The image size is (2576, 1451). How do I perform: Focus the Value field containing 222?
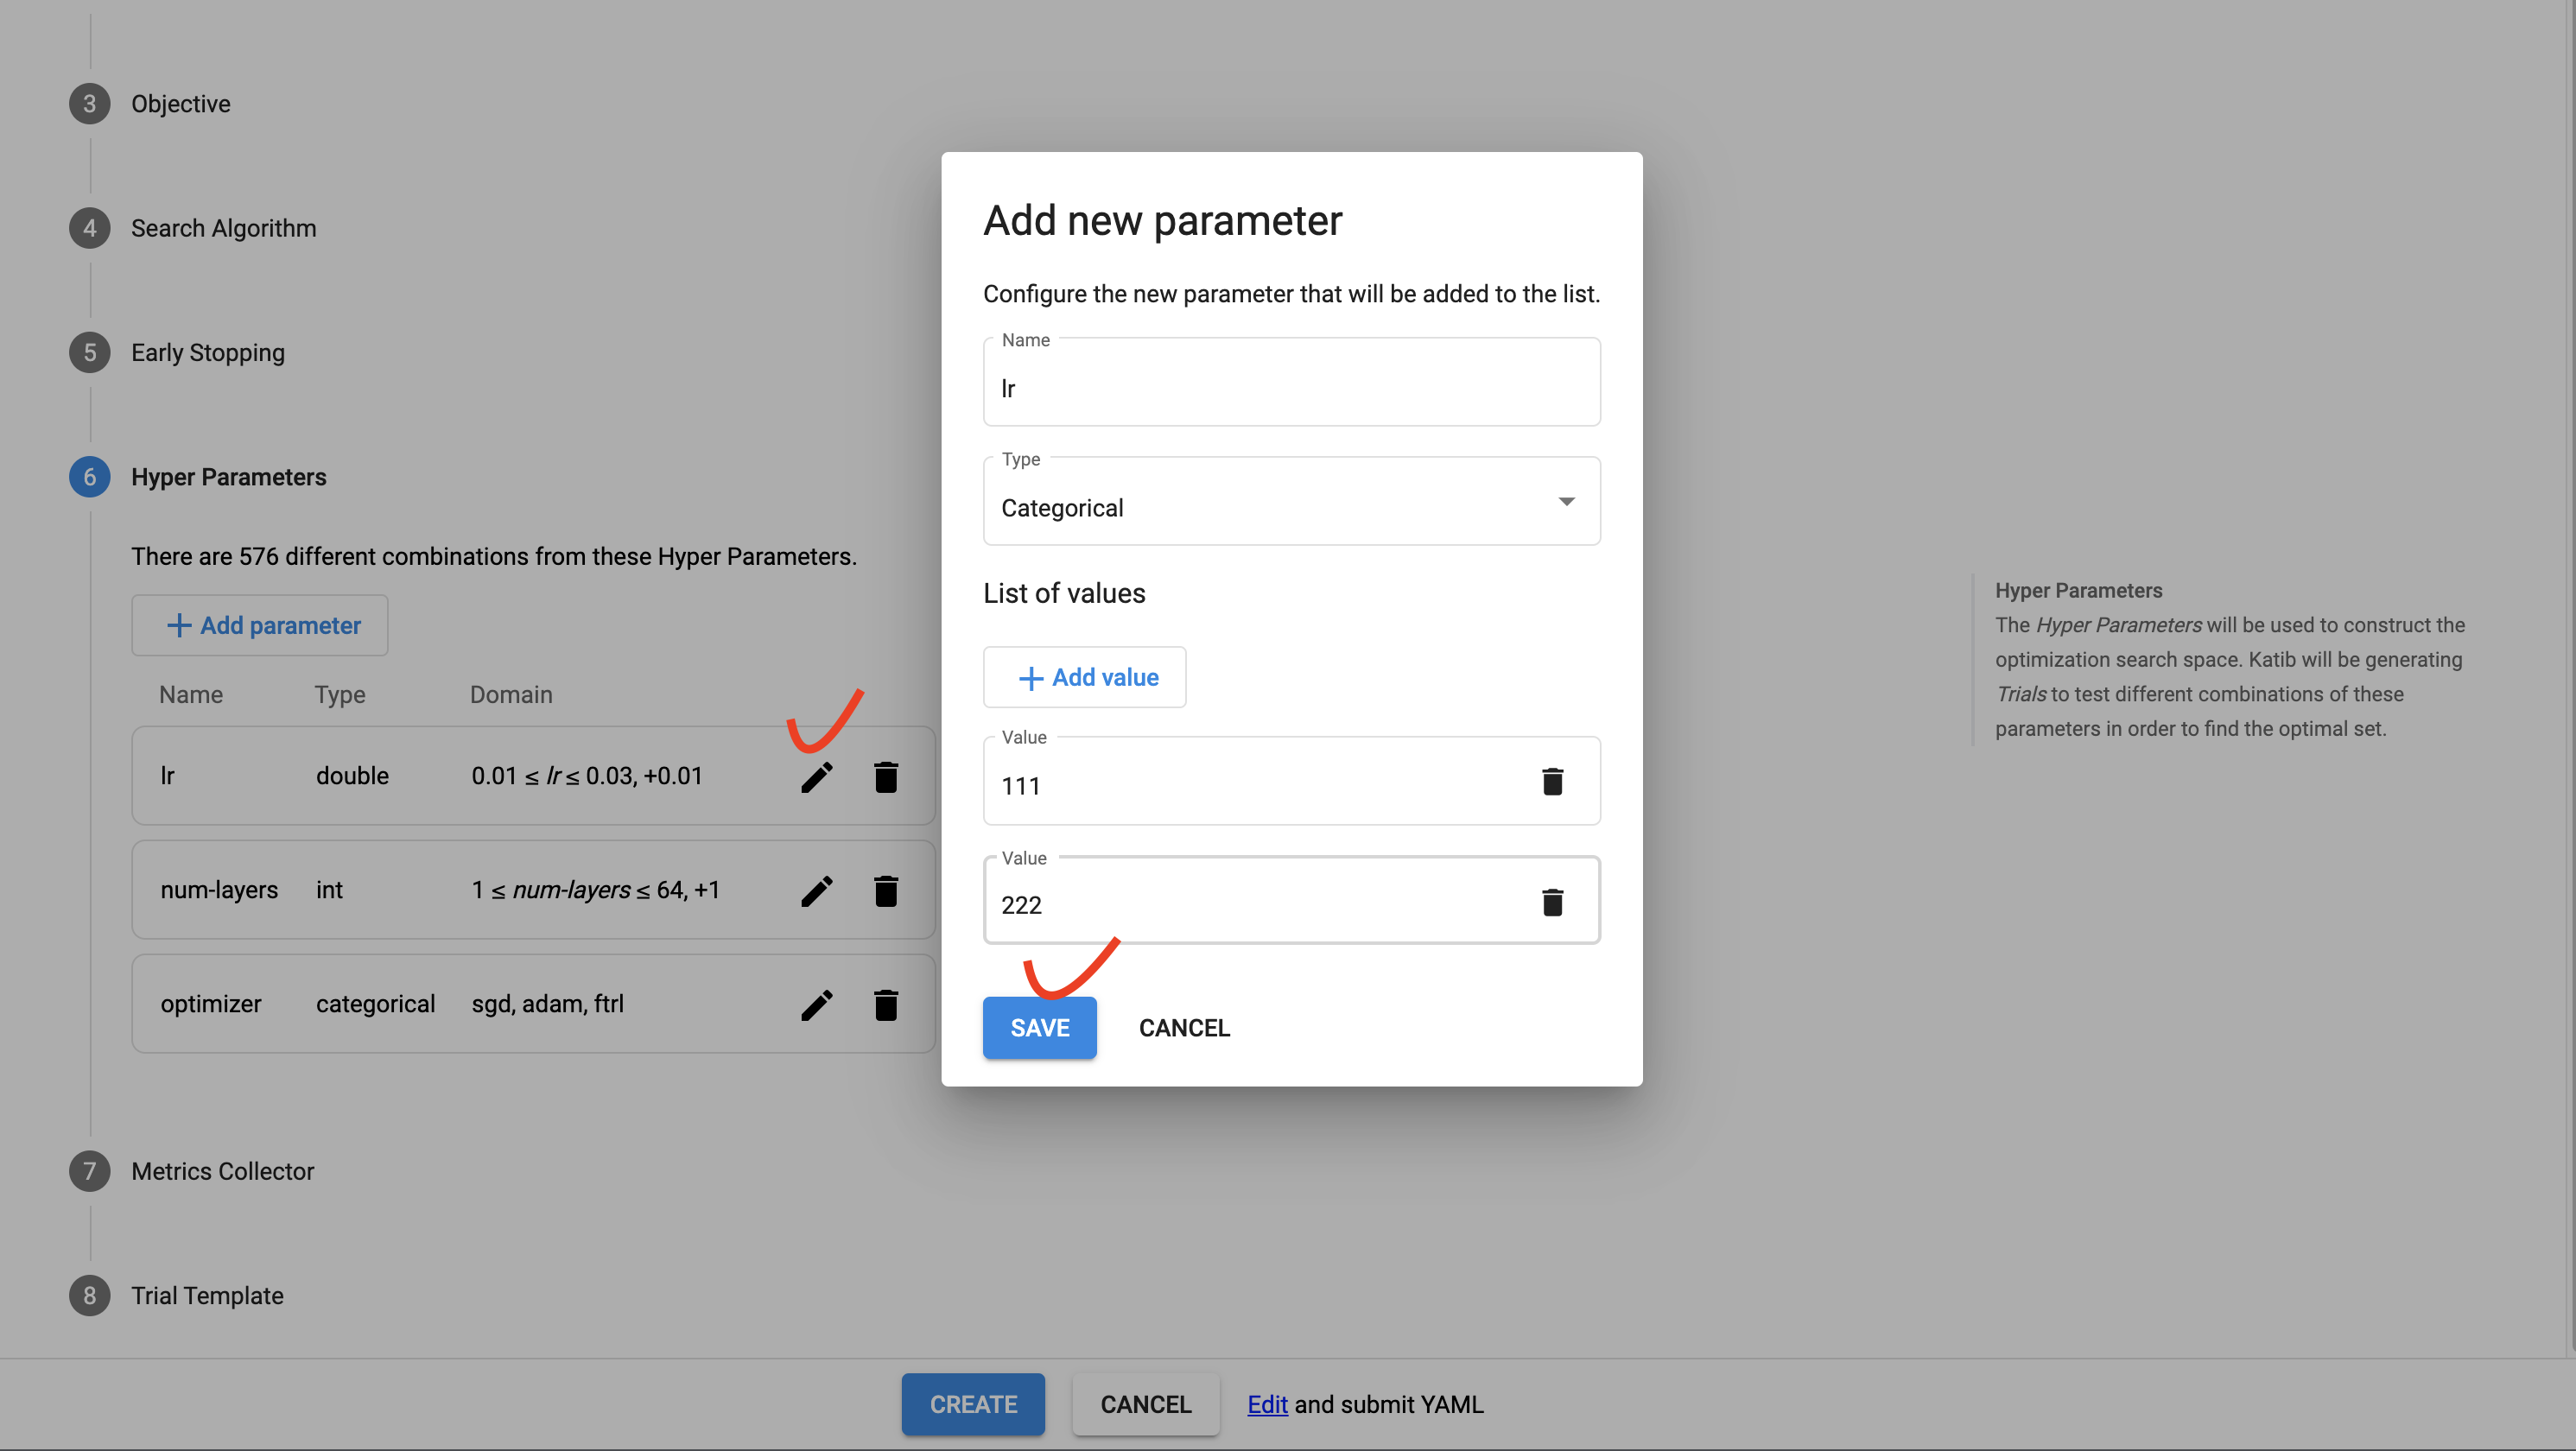click(1250, 905)
